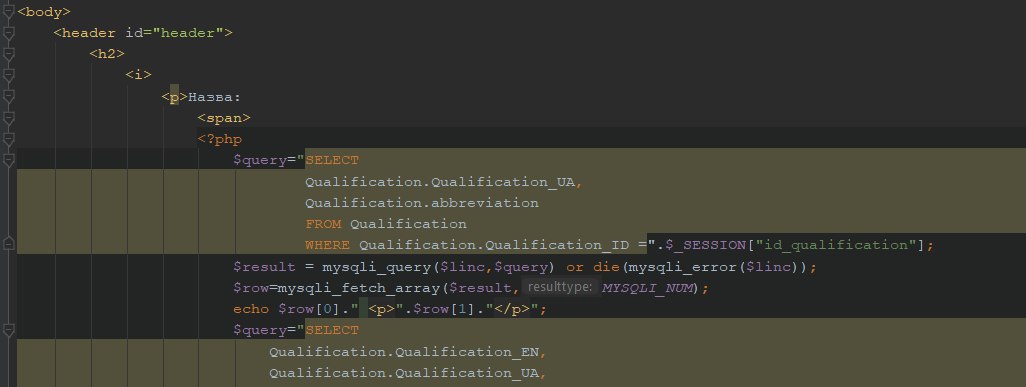1026x387 pixels.
Task: Collapse the <?php code block
Action: tap(8, 139)
